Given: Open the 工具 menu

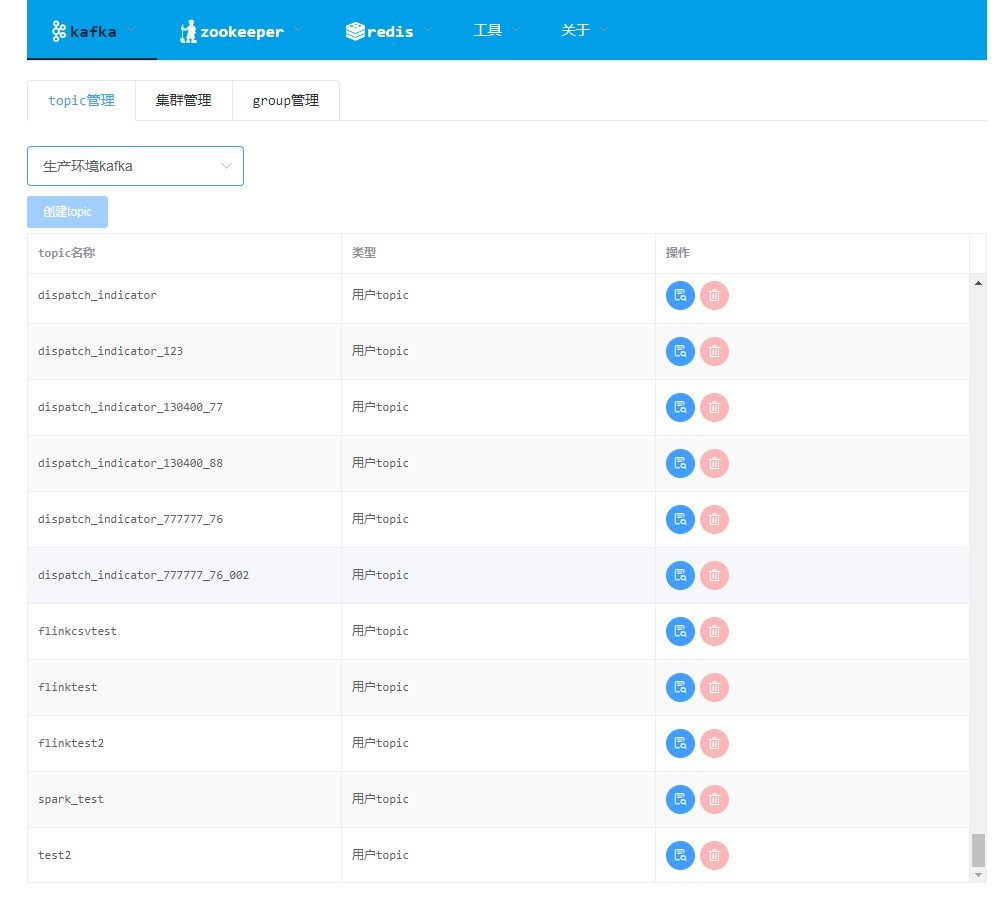Looking at the screenshot, I should 496,30.
